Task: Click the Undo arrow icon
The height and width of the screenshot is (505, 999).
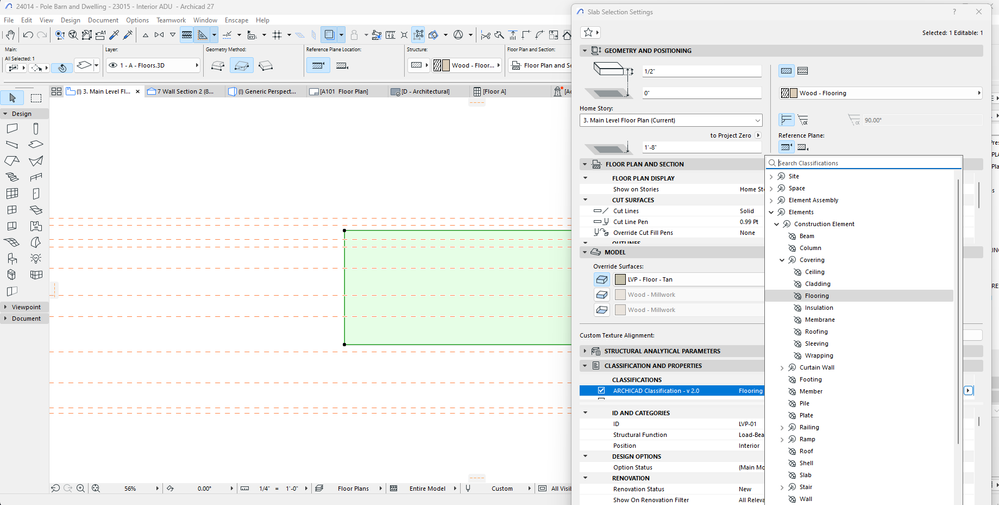Action: 27,35
